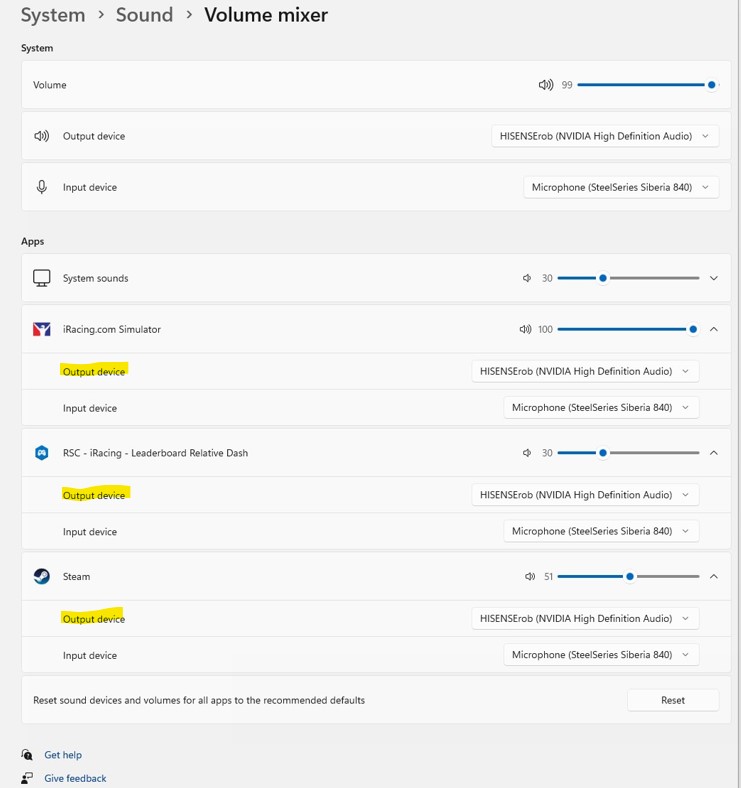
Task: Mute Steam app speaker icon
Action: click(x=530, y=576)
